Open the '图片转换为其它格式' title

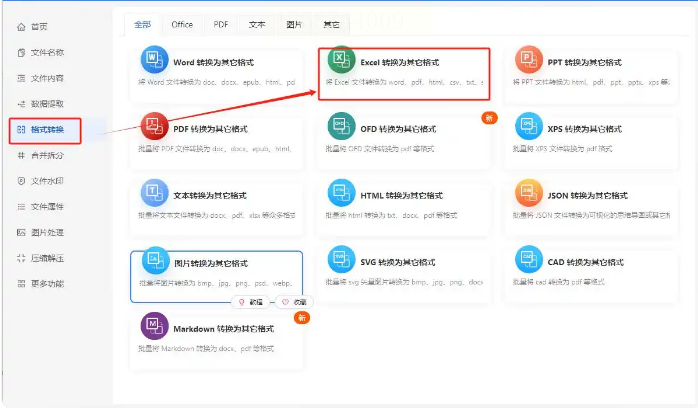[211, 263]
